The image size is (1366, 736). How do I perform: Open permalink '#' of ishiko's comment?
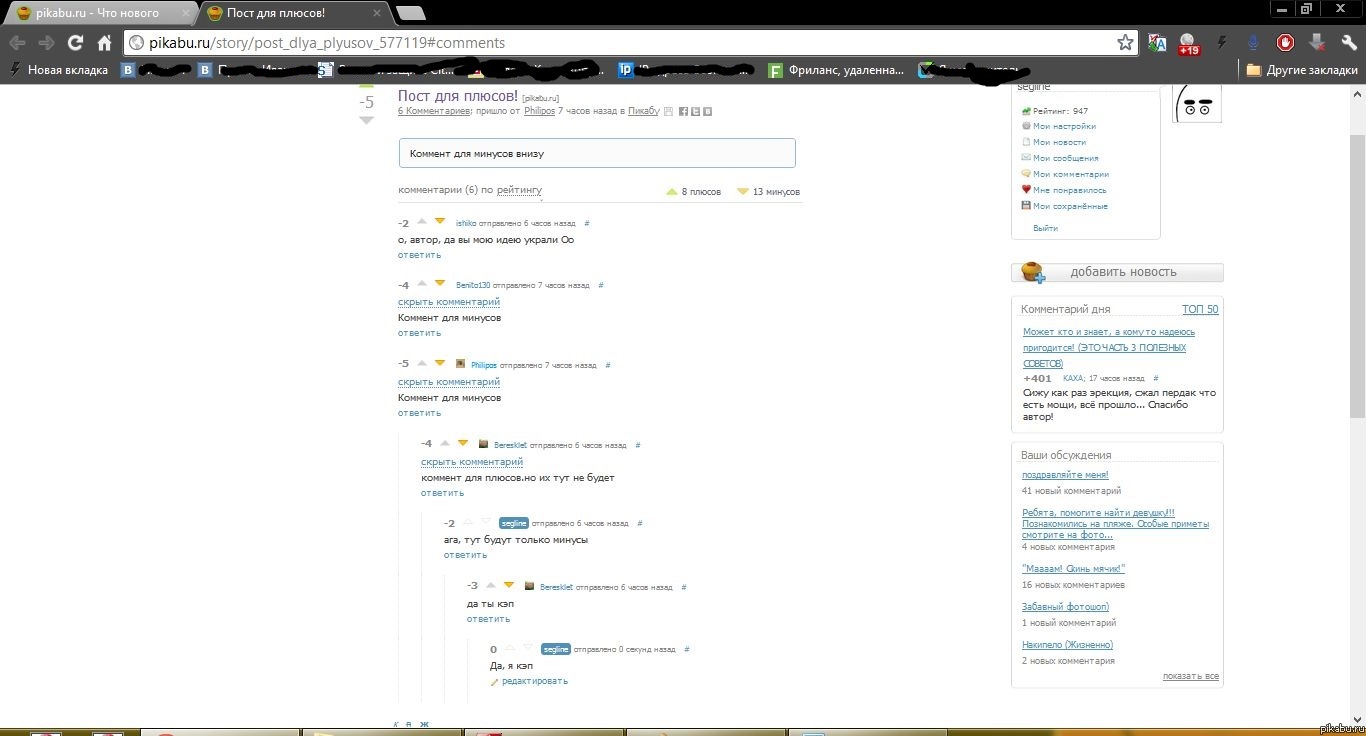587,223
